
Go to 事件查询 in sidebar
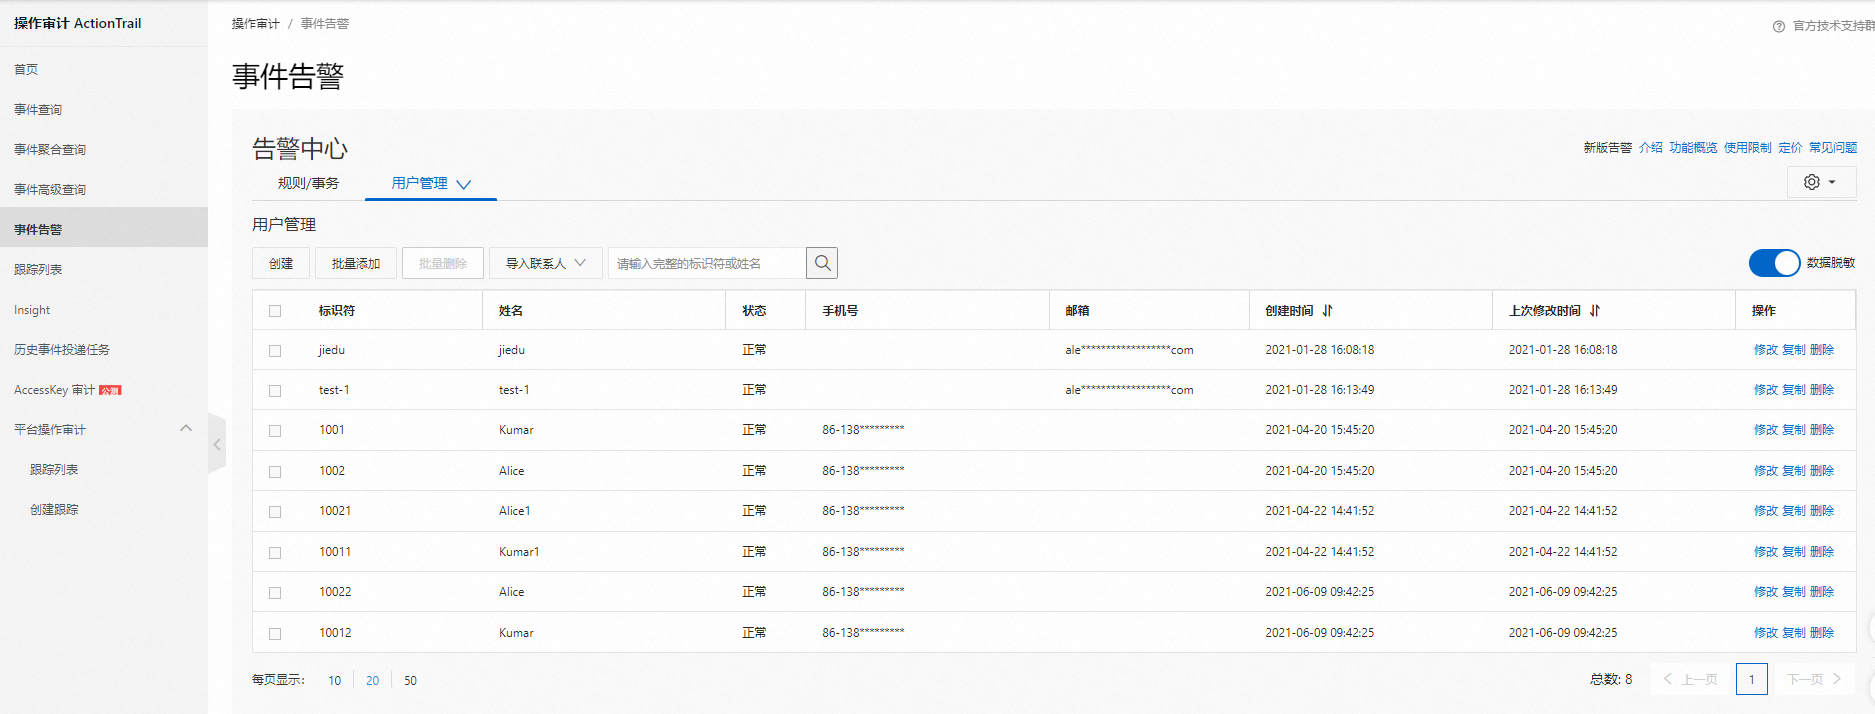(38, 109)
